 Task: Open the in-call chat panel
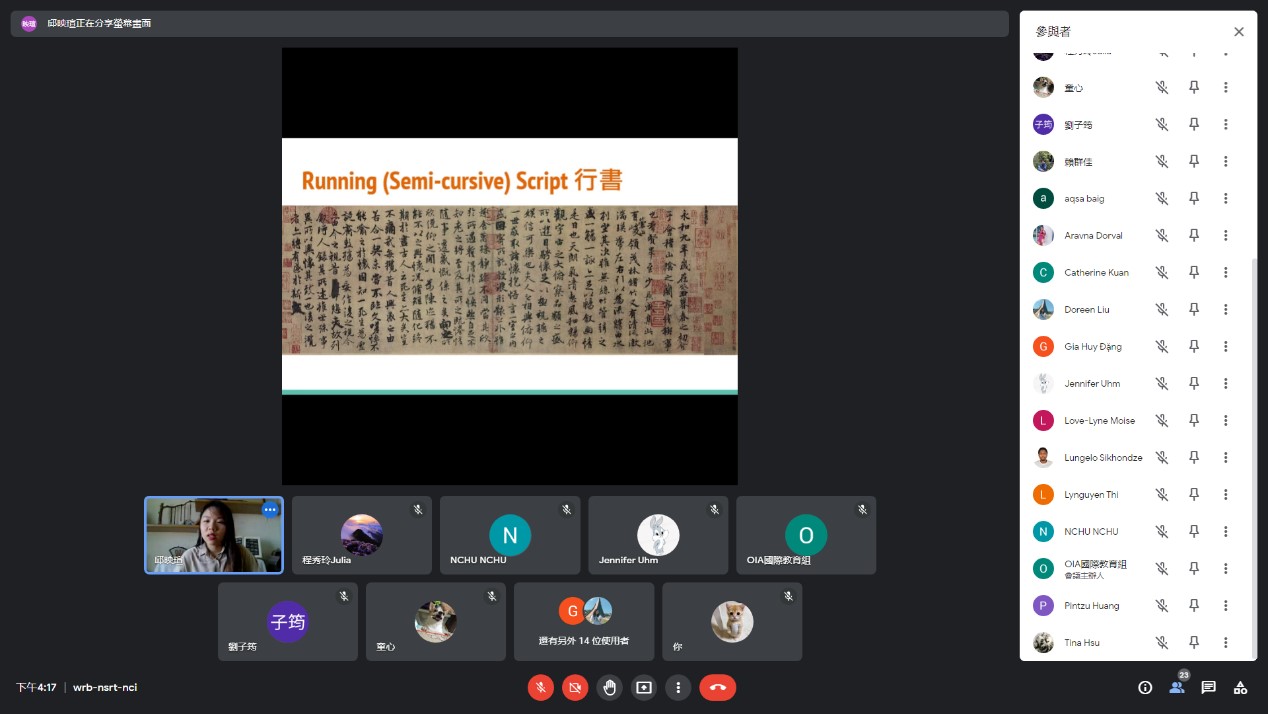tap(1209, 687)
